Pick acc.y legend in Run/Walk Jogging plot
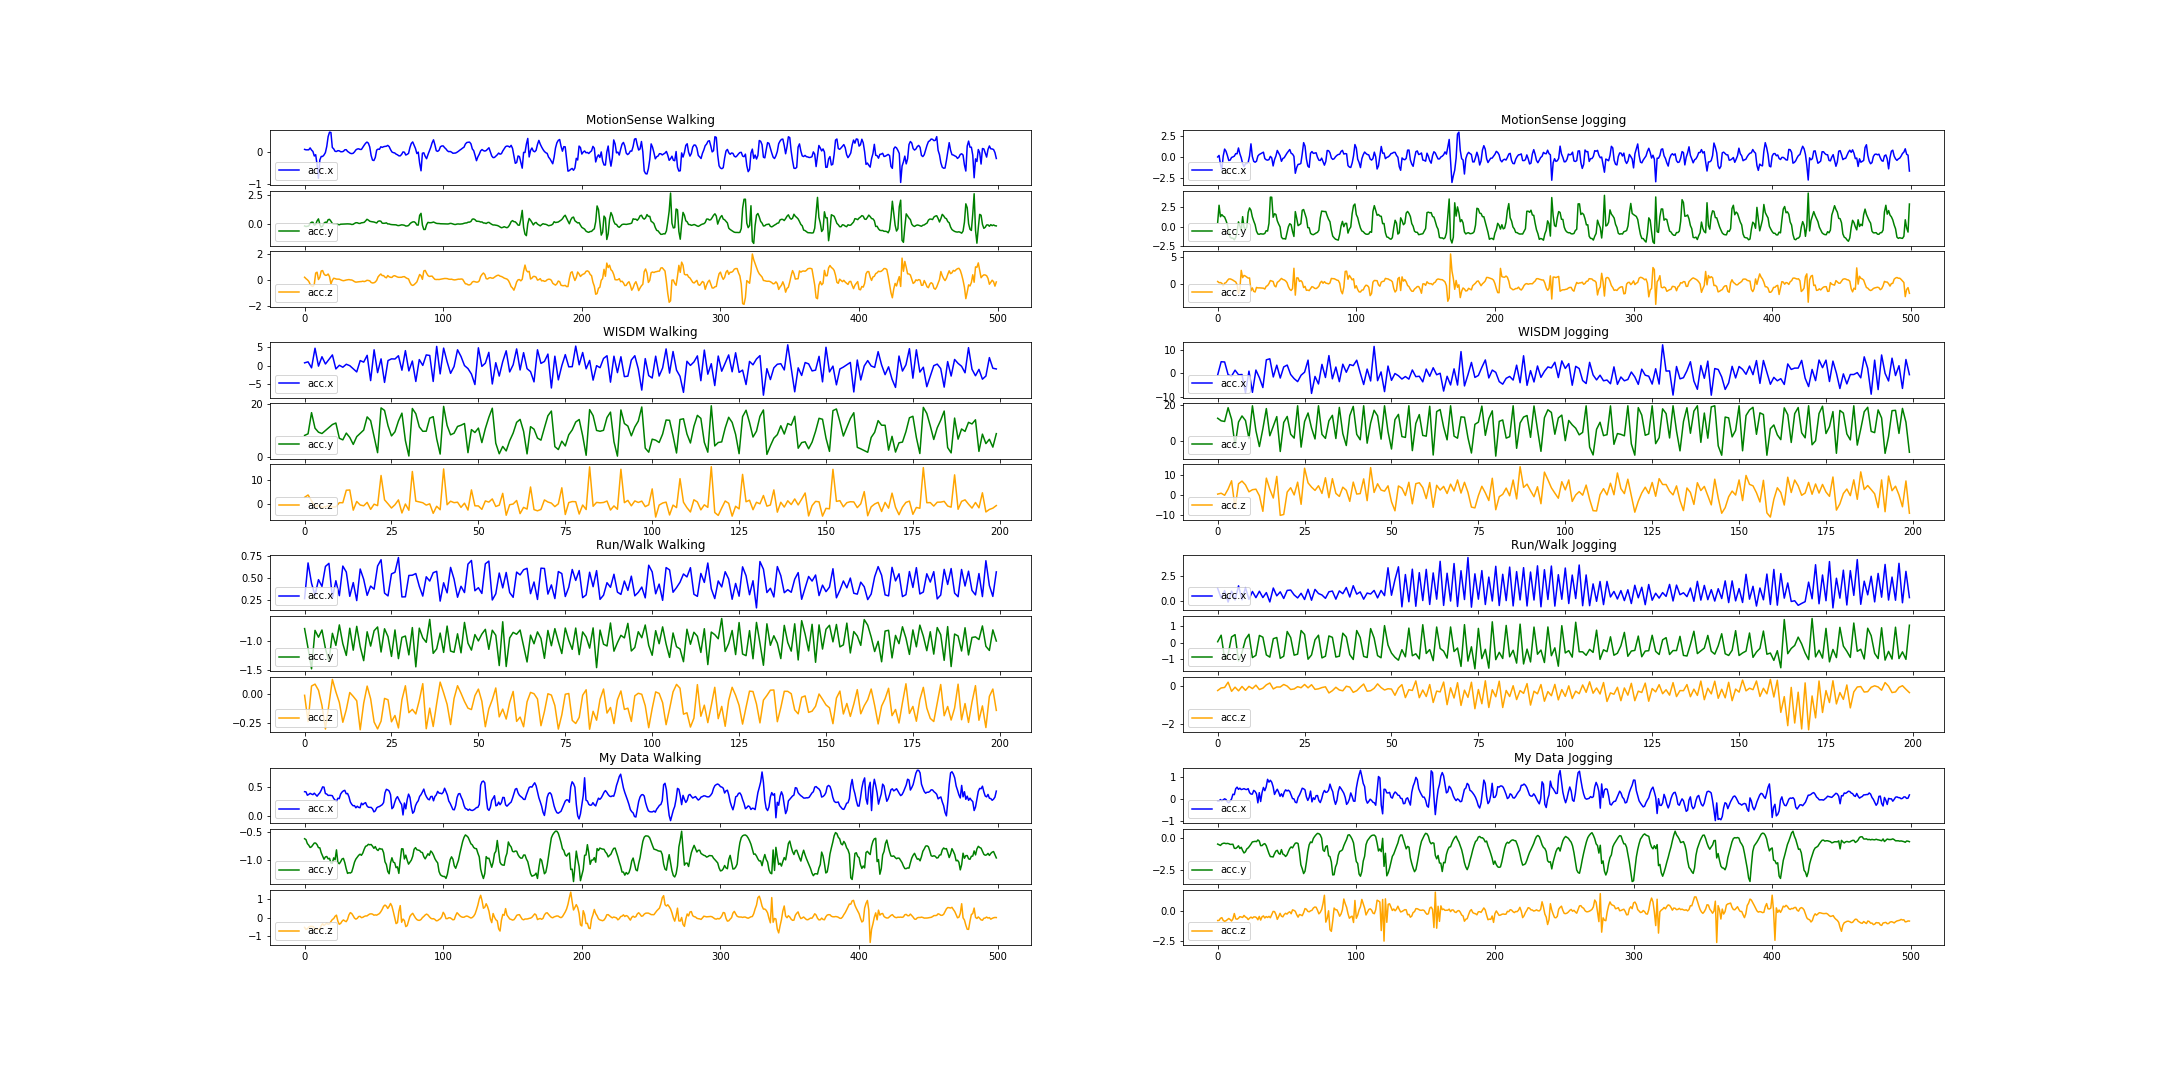Image resolution: width=2160 pixels, height=1080 pixels. [x=1219, y=657]
